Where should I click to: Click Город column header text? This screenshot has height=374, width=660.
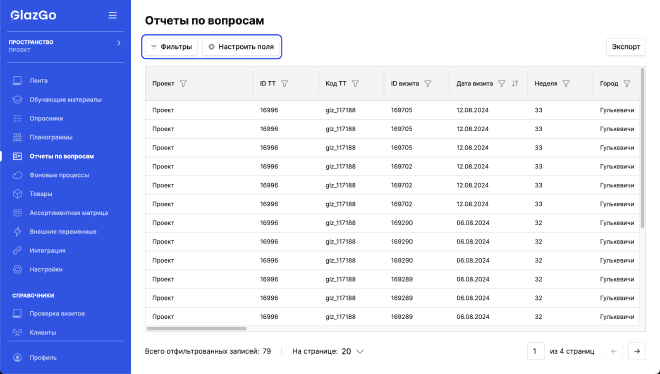(609, 84)
